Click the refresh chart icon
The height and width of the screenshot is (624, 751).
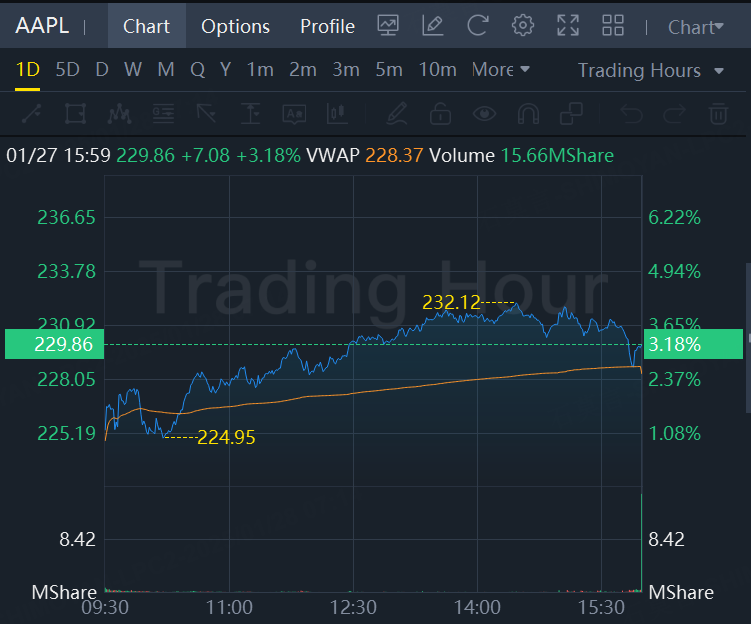[478, 26]
